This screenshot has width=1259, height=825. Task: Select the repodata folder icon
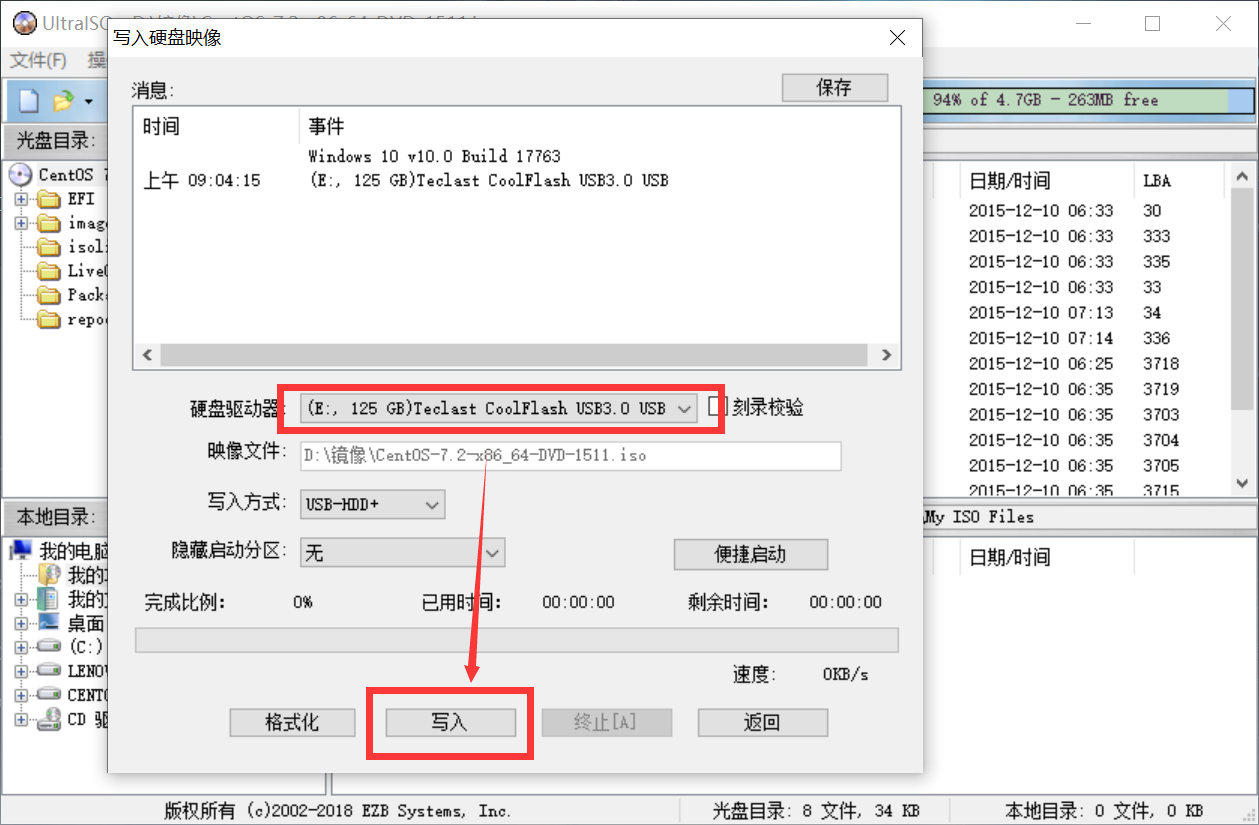(49, 320)
